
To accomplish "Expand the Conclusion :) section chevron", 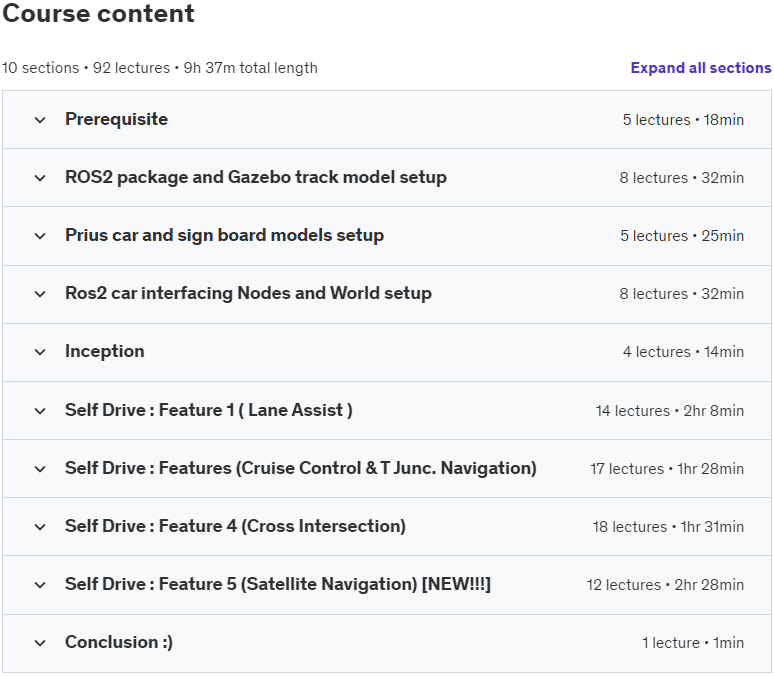I will (40, 643).
